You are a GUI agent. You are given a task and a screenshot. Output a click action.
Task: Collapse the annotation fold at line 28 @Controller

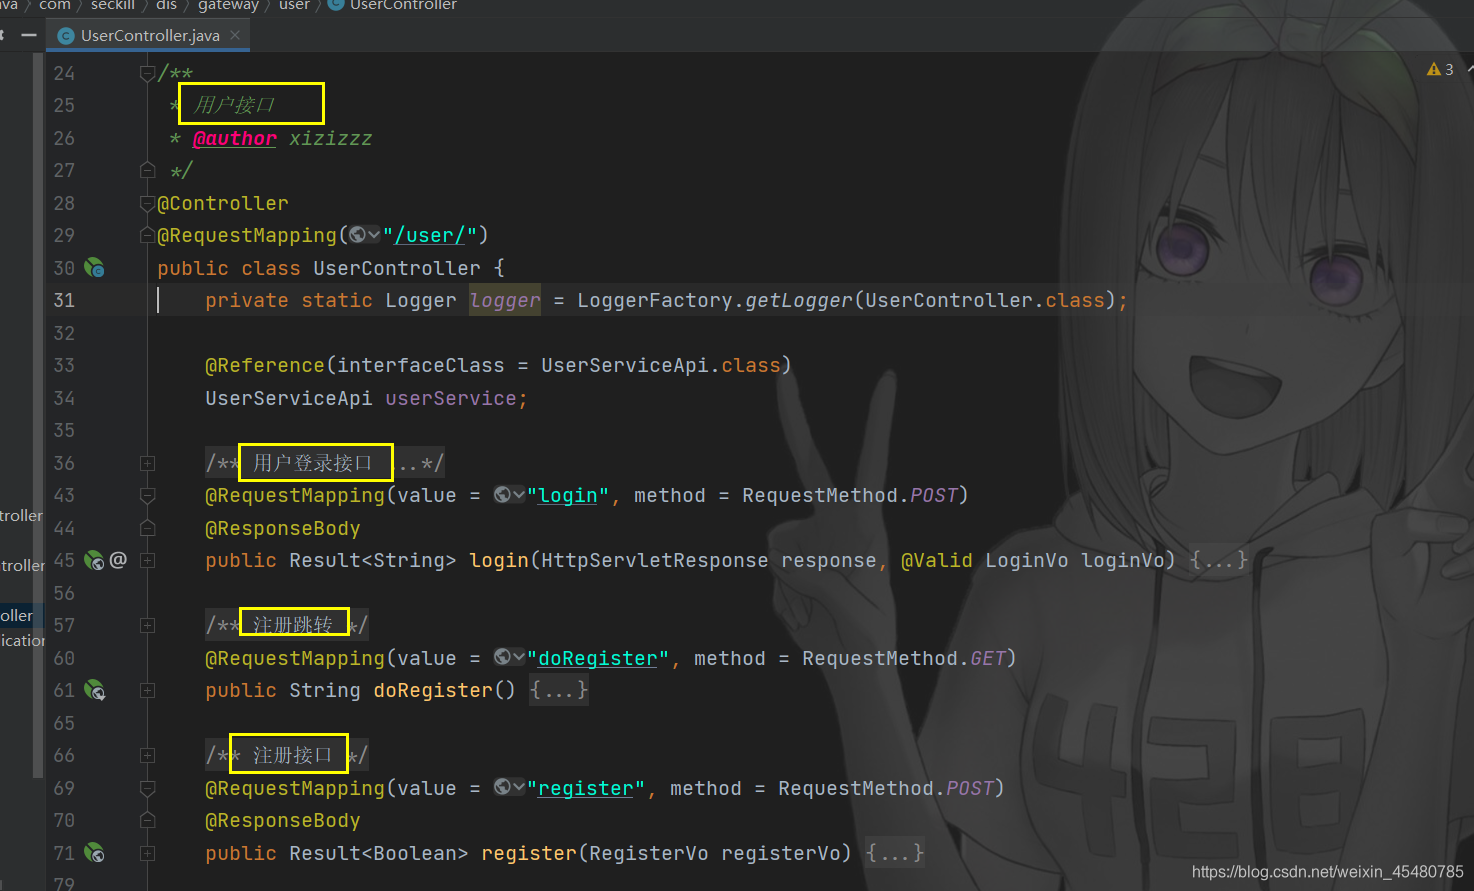click(147, 203)
